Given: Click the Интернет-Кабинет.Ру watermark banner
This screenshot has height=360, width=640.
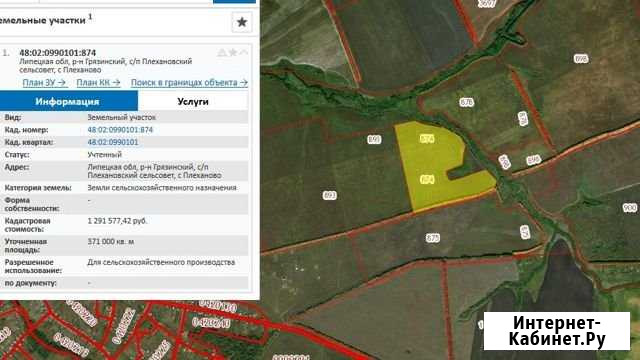Looking at the screenshot, I should pyautogui.click(x=557, y=331).
